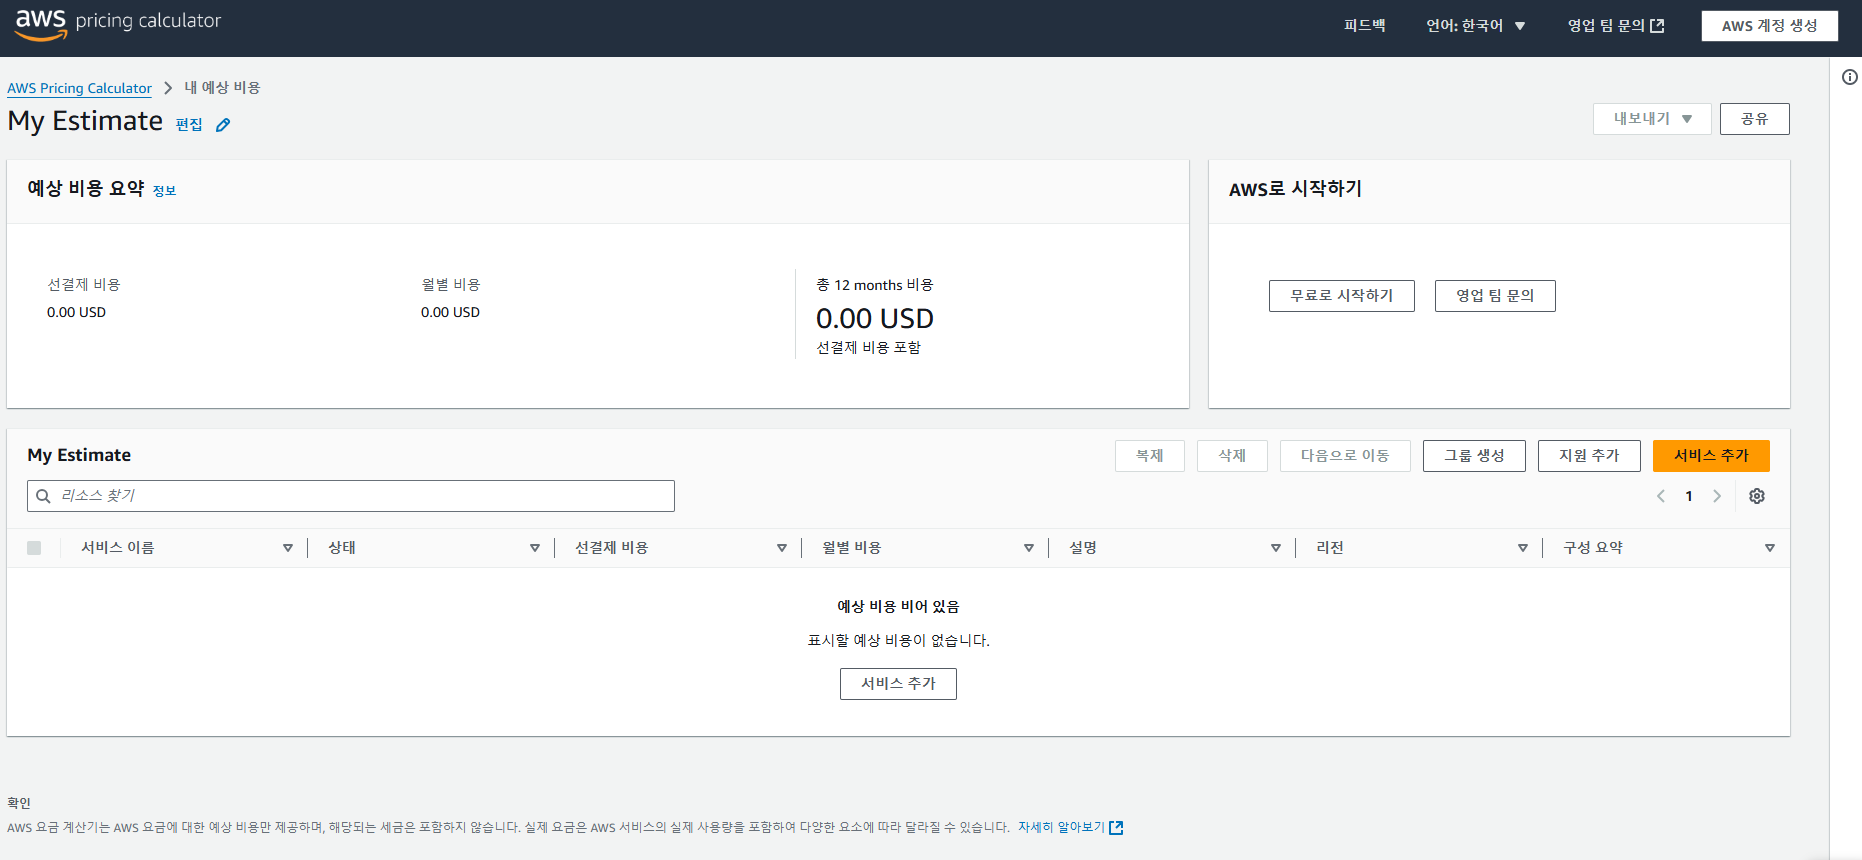Click the pencil edit icon beside My Estimate

tap(223, 125)
